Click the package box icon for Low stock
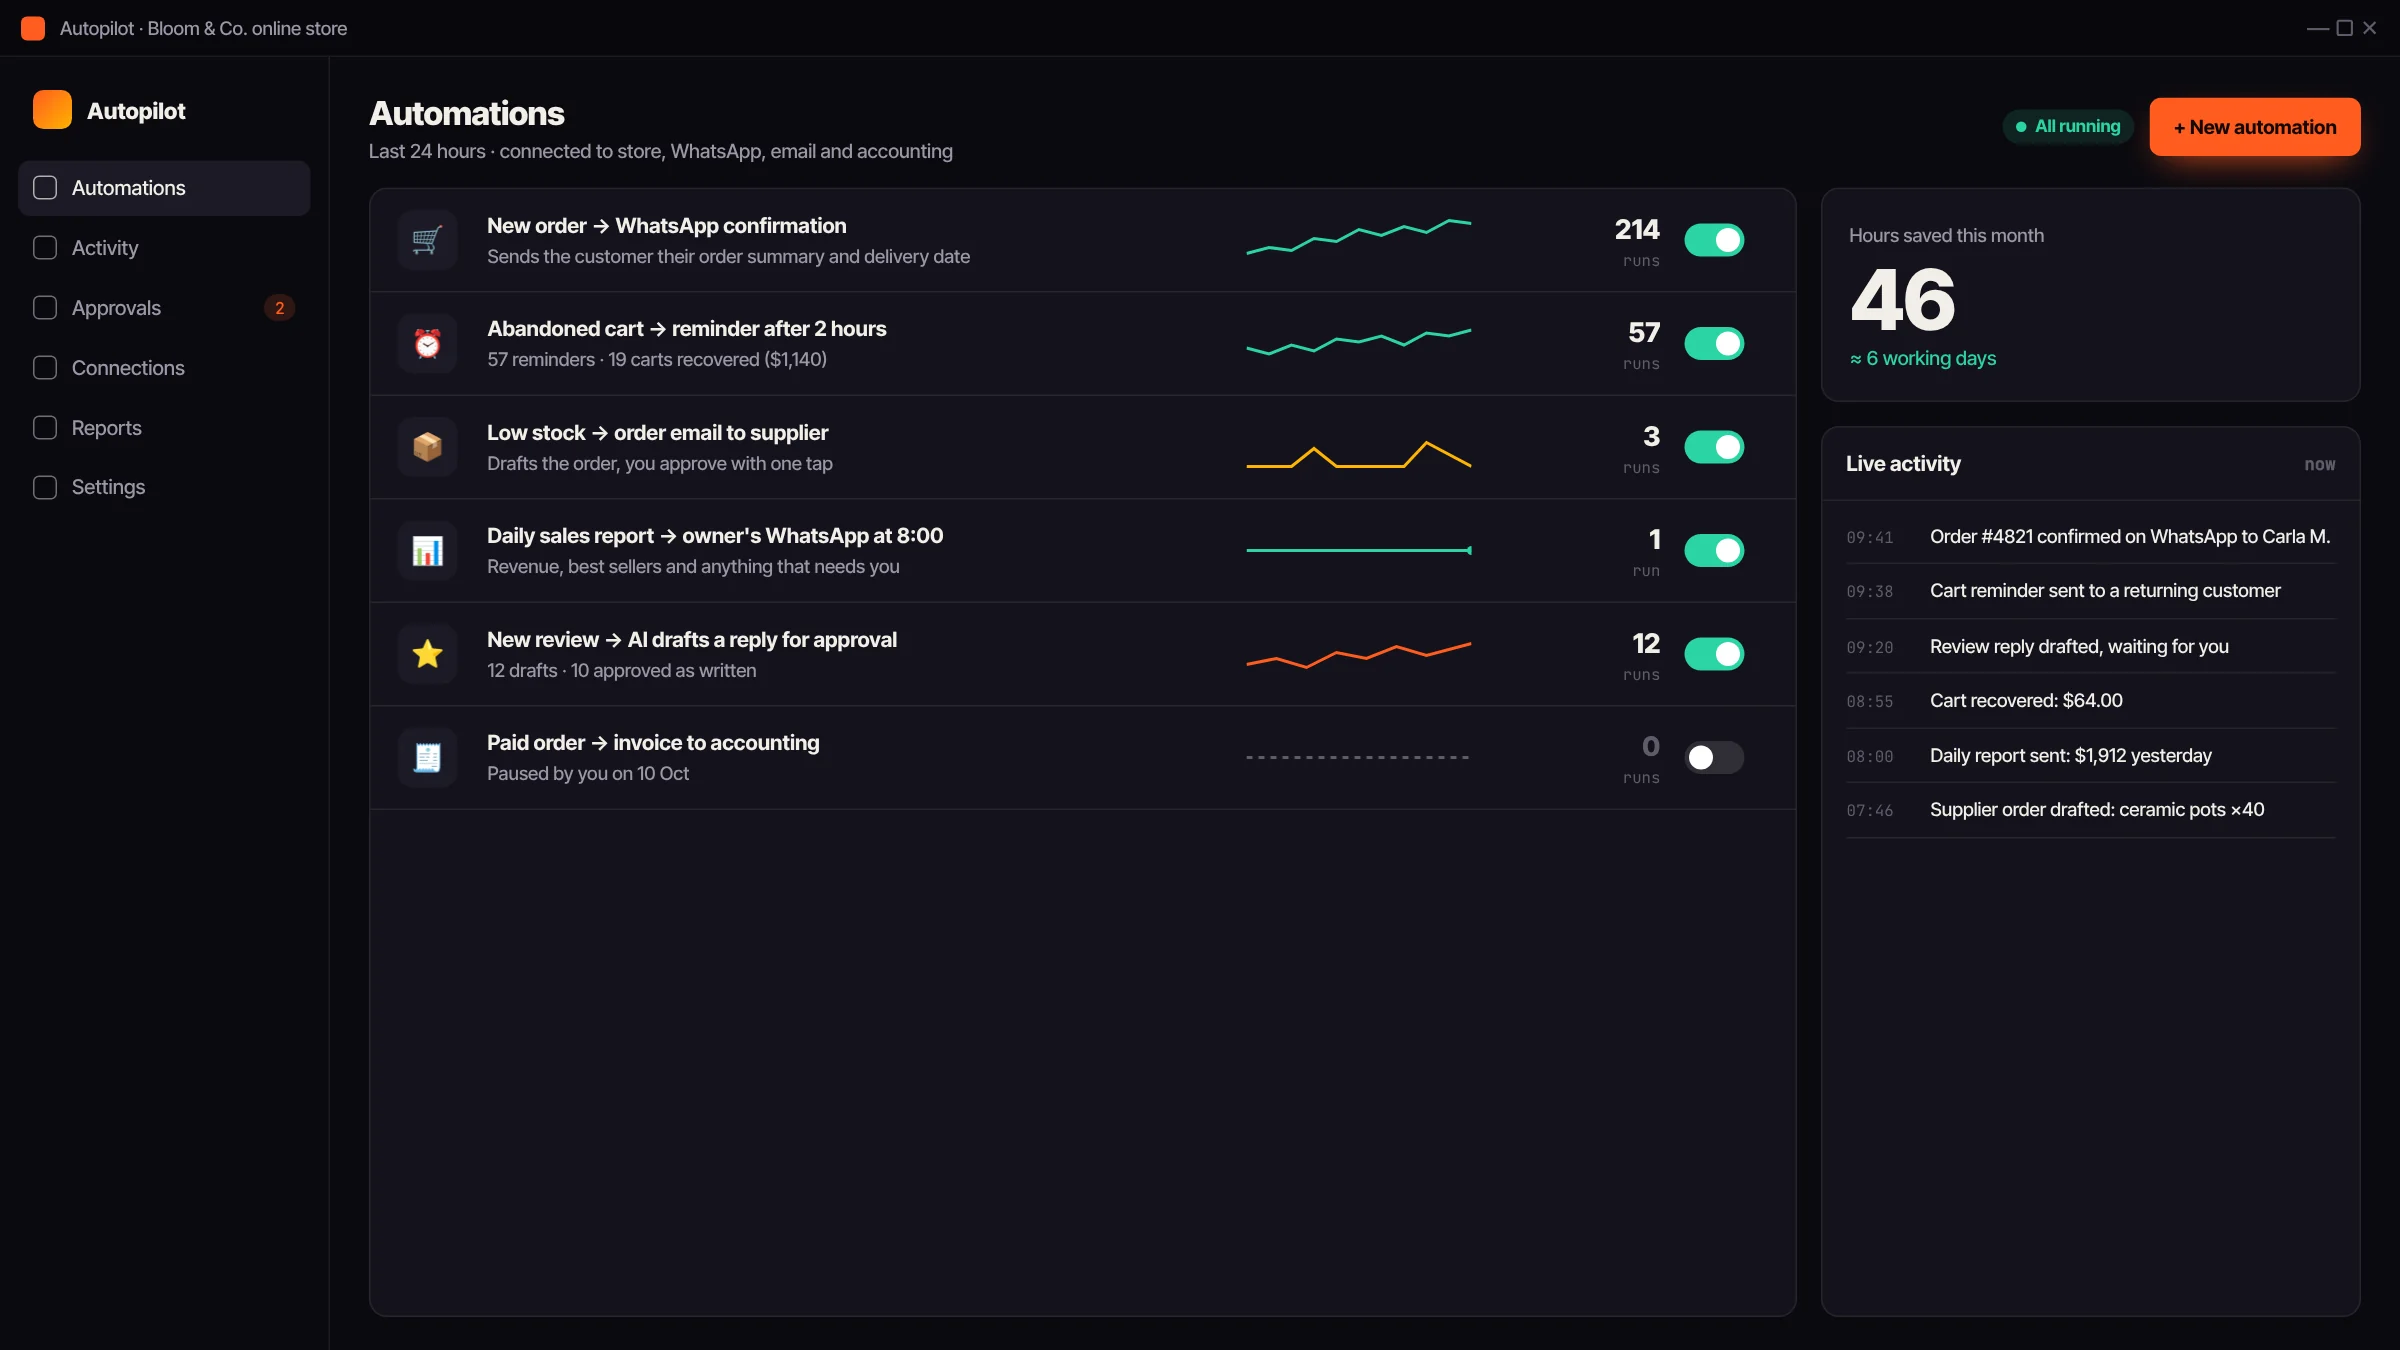 (427, 447)
